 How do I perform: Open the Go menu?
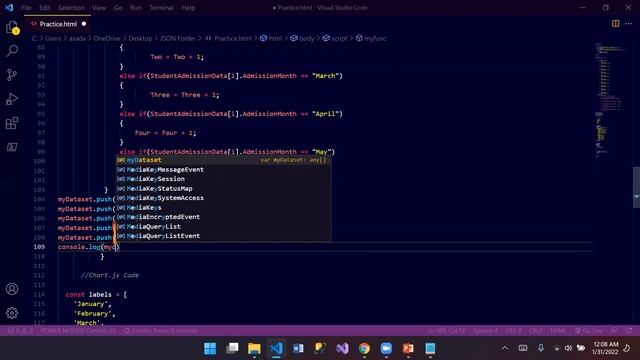118,8
